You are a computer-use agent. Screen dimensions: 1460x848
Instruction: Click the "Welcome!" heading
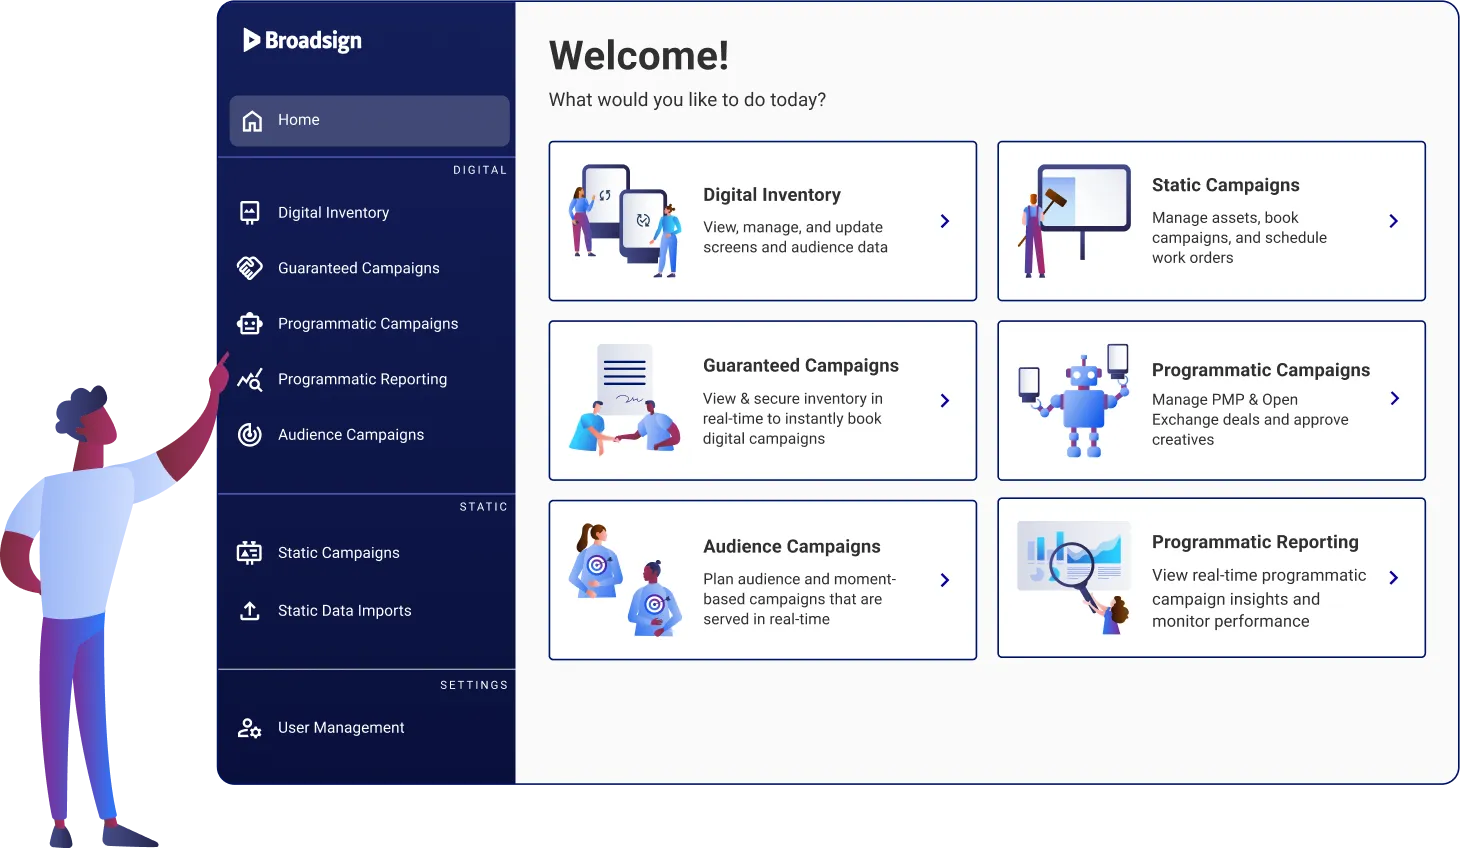[639, 56]
